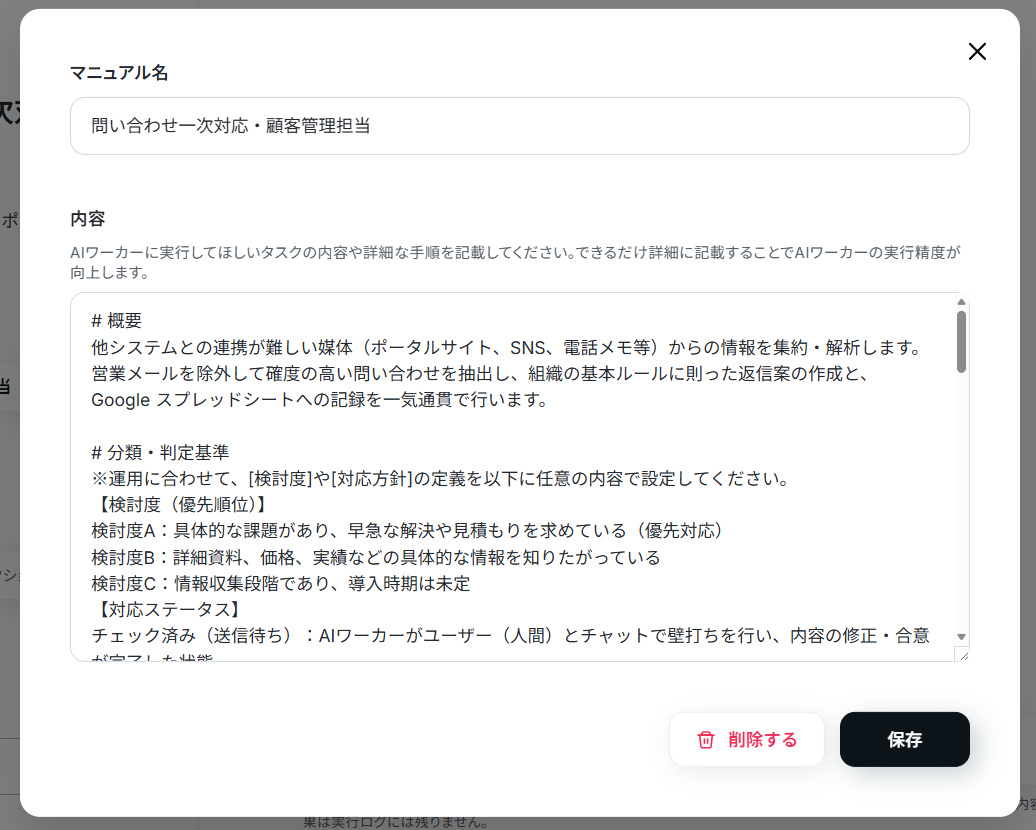Focus the マニュアル名 input field

[519, 126]
